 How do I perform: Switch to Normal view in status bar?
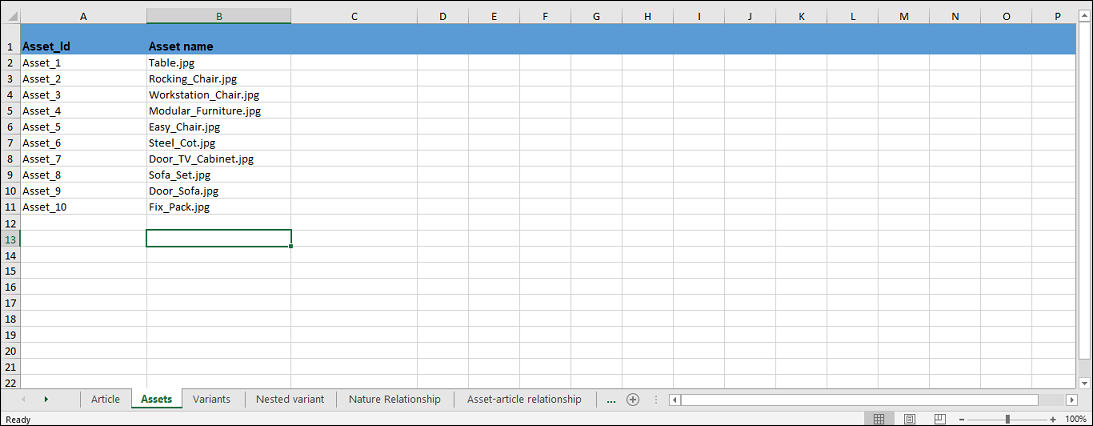(879, 419)
